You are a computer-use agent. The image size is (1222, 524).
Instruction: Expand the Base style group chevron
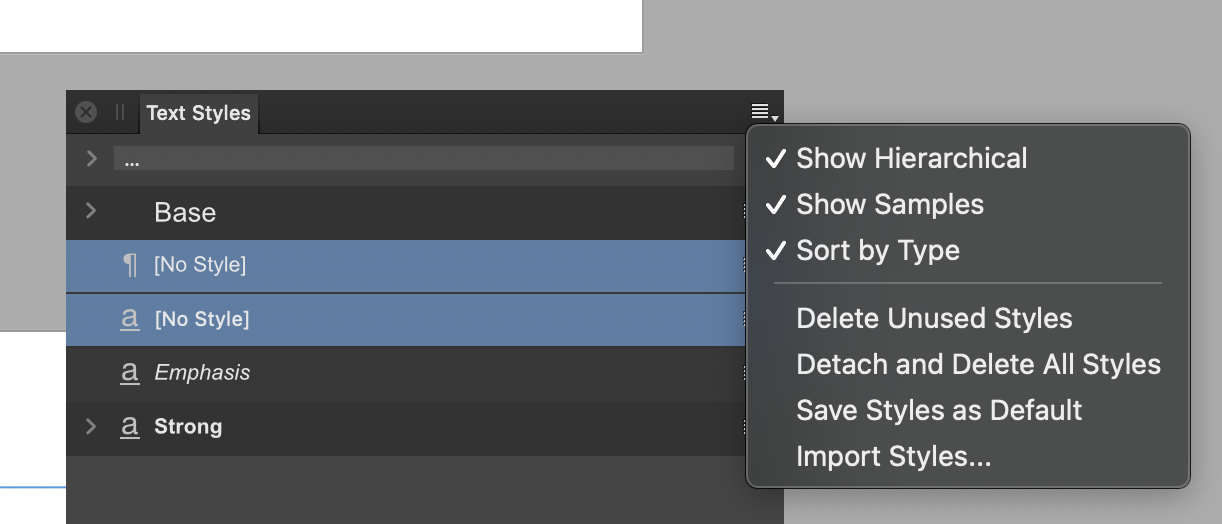coord(91,211)
